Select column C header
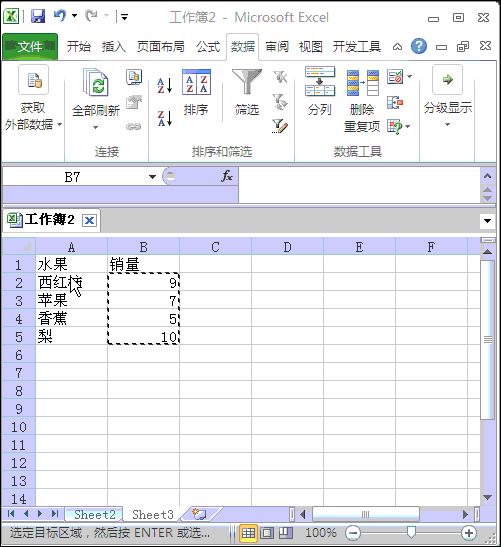Screen dimensions: 501x547 (x=215, y=247)
